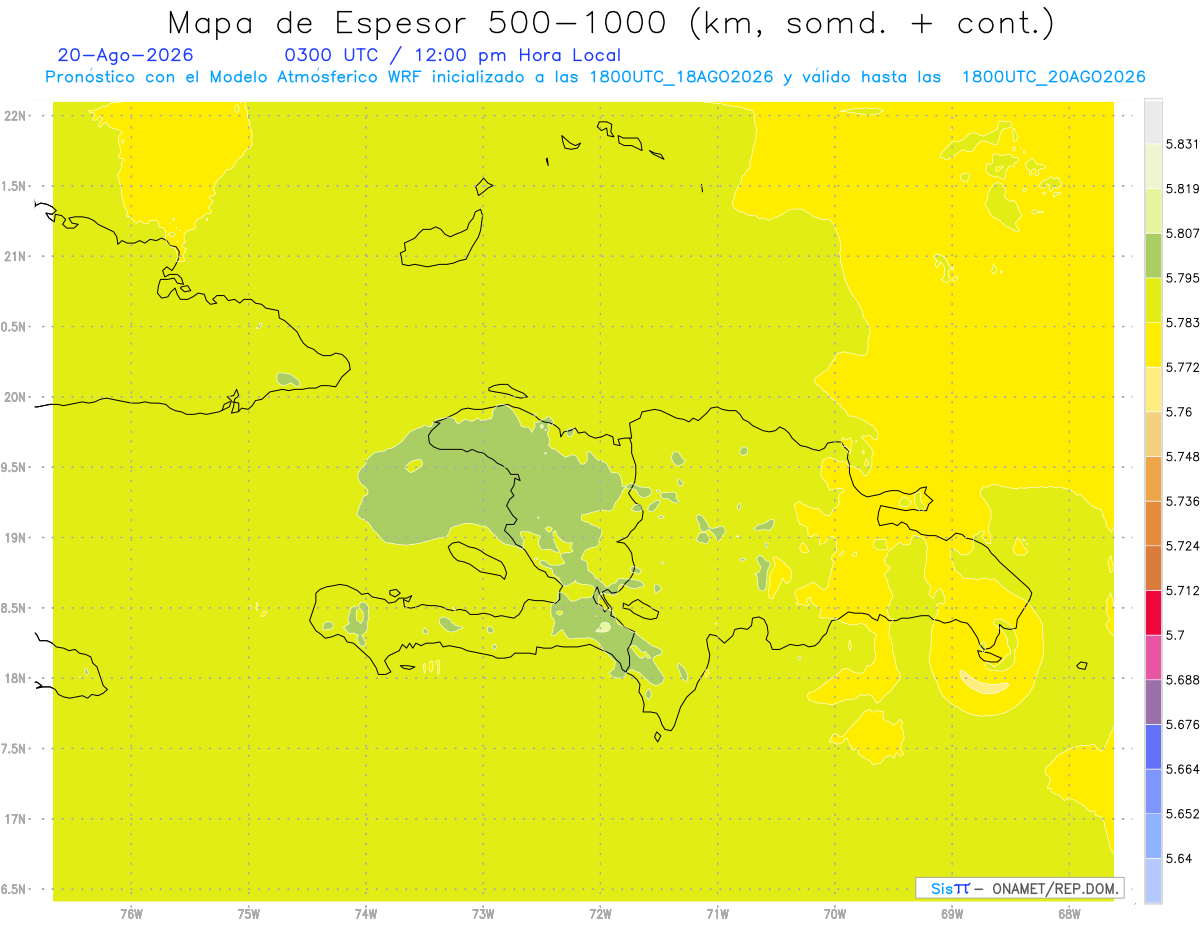
Task: Click the 5.7 colorbar value
Action: pyautogui.click(x=1175, y=635)
